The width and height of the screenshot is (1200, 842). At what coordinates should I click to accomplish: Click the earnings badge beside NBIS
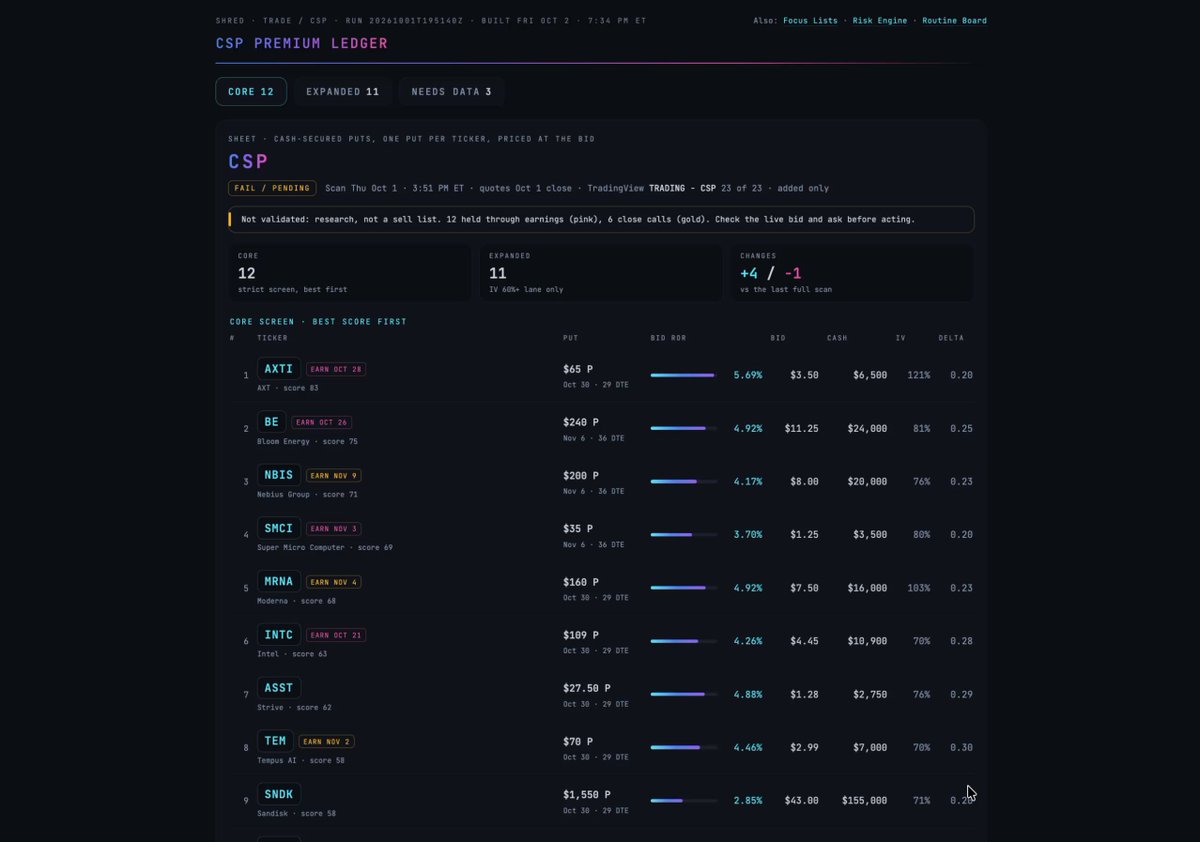tap(336, 476)
